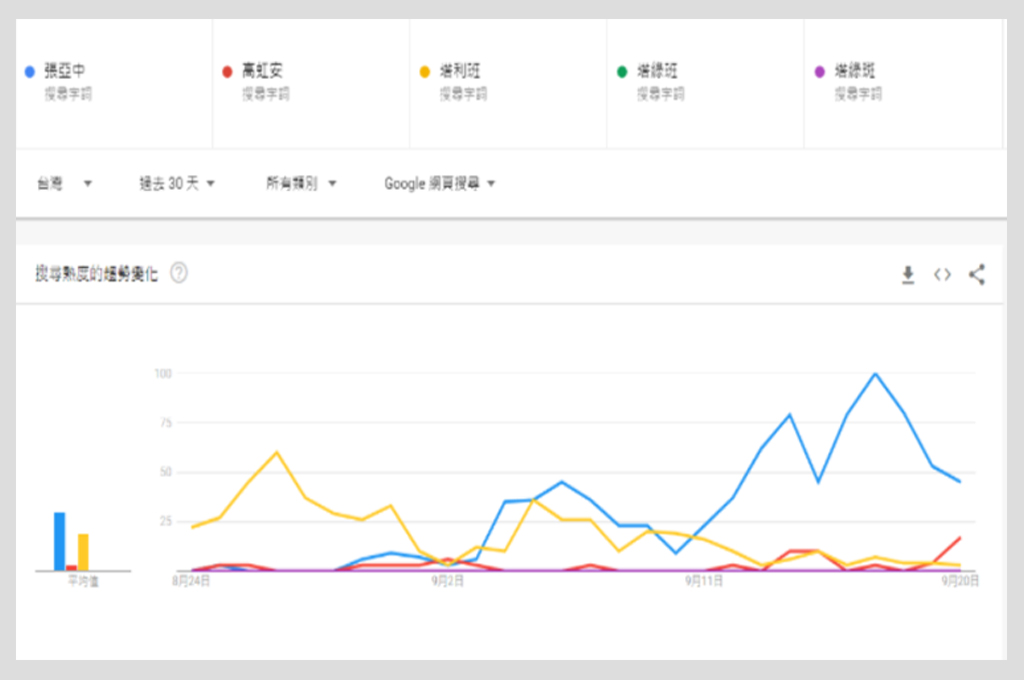Click the embed code icon

click(x=942, y=275)
